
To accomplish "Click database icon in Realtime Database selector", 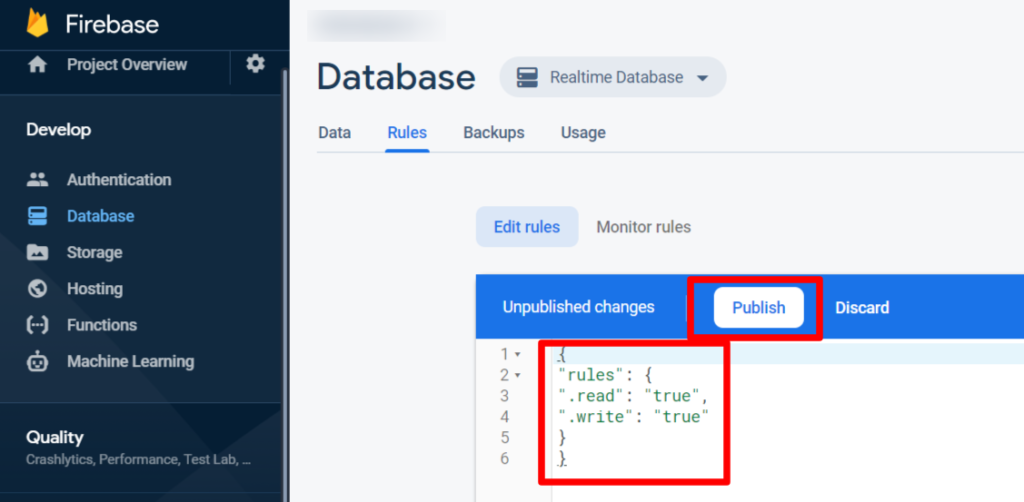I will pyautogui.click(x=527, y=77).
